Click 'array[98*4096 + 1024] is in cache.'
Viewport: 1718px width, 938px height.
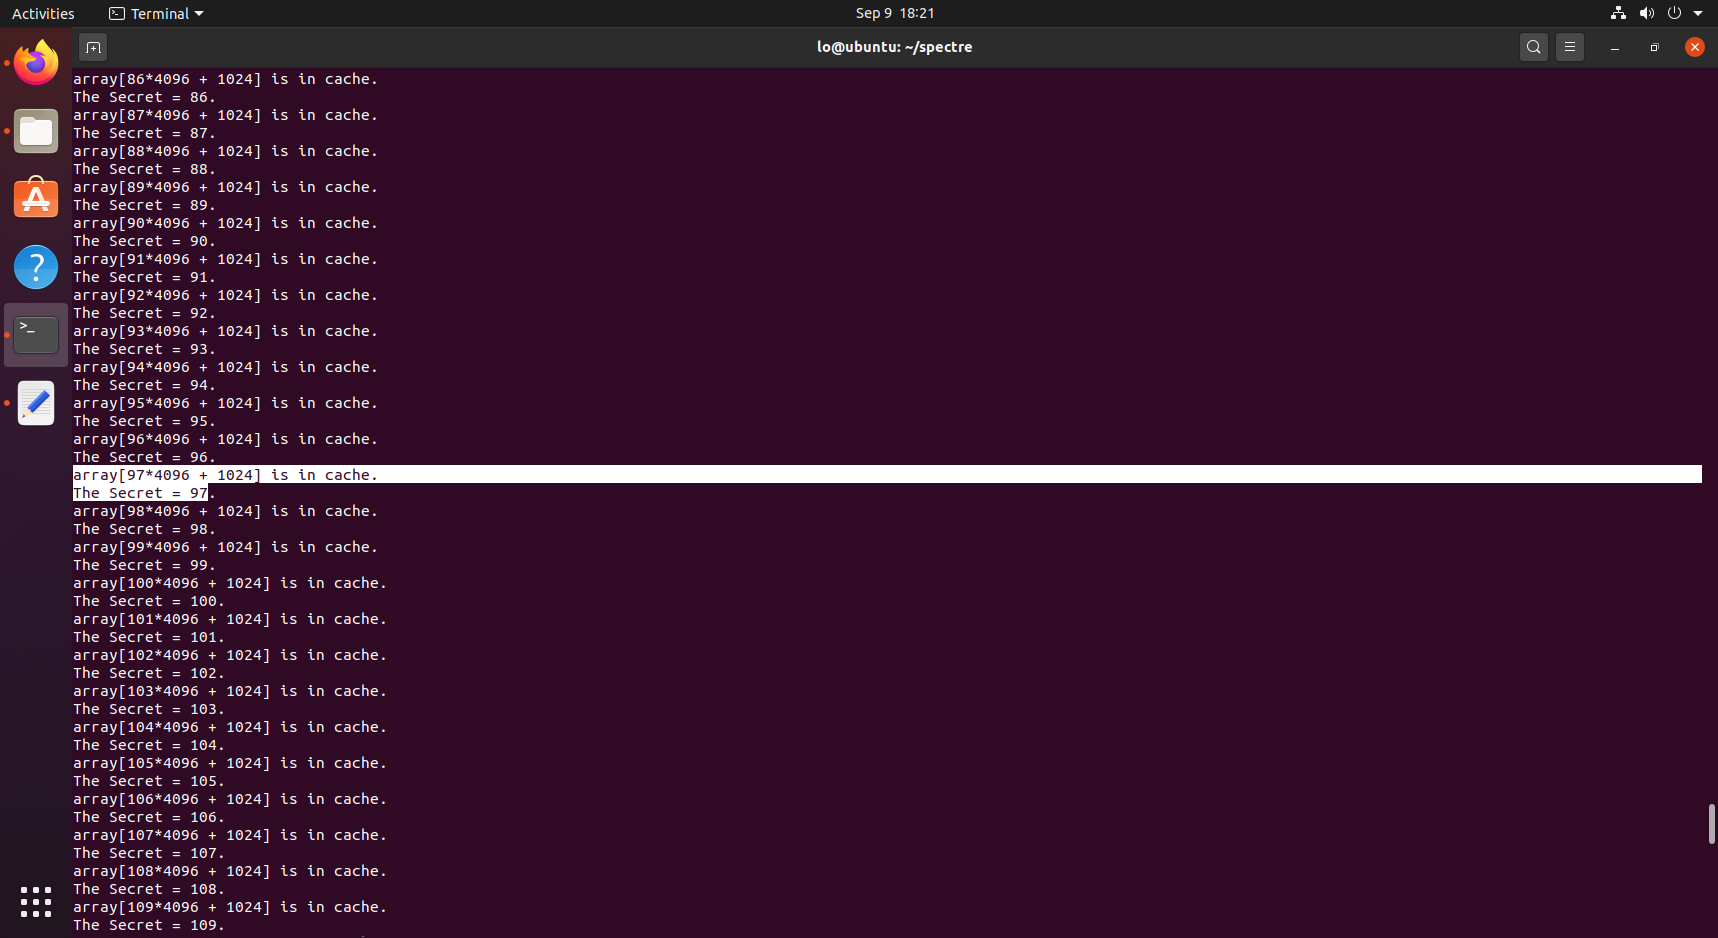[225, 511]
